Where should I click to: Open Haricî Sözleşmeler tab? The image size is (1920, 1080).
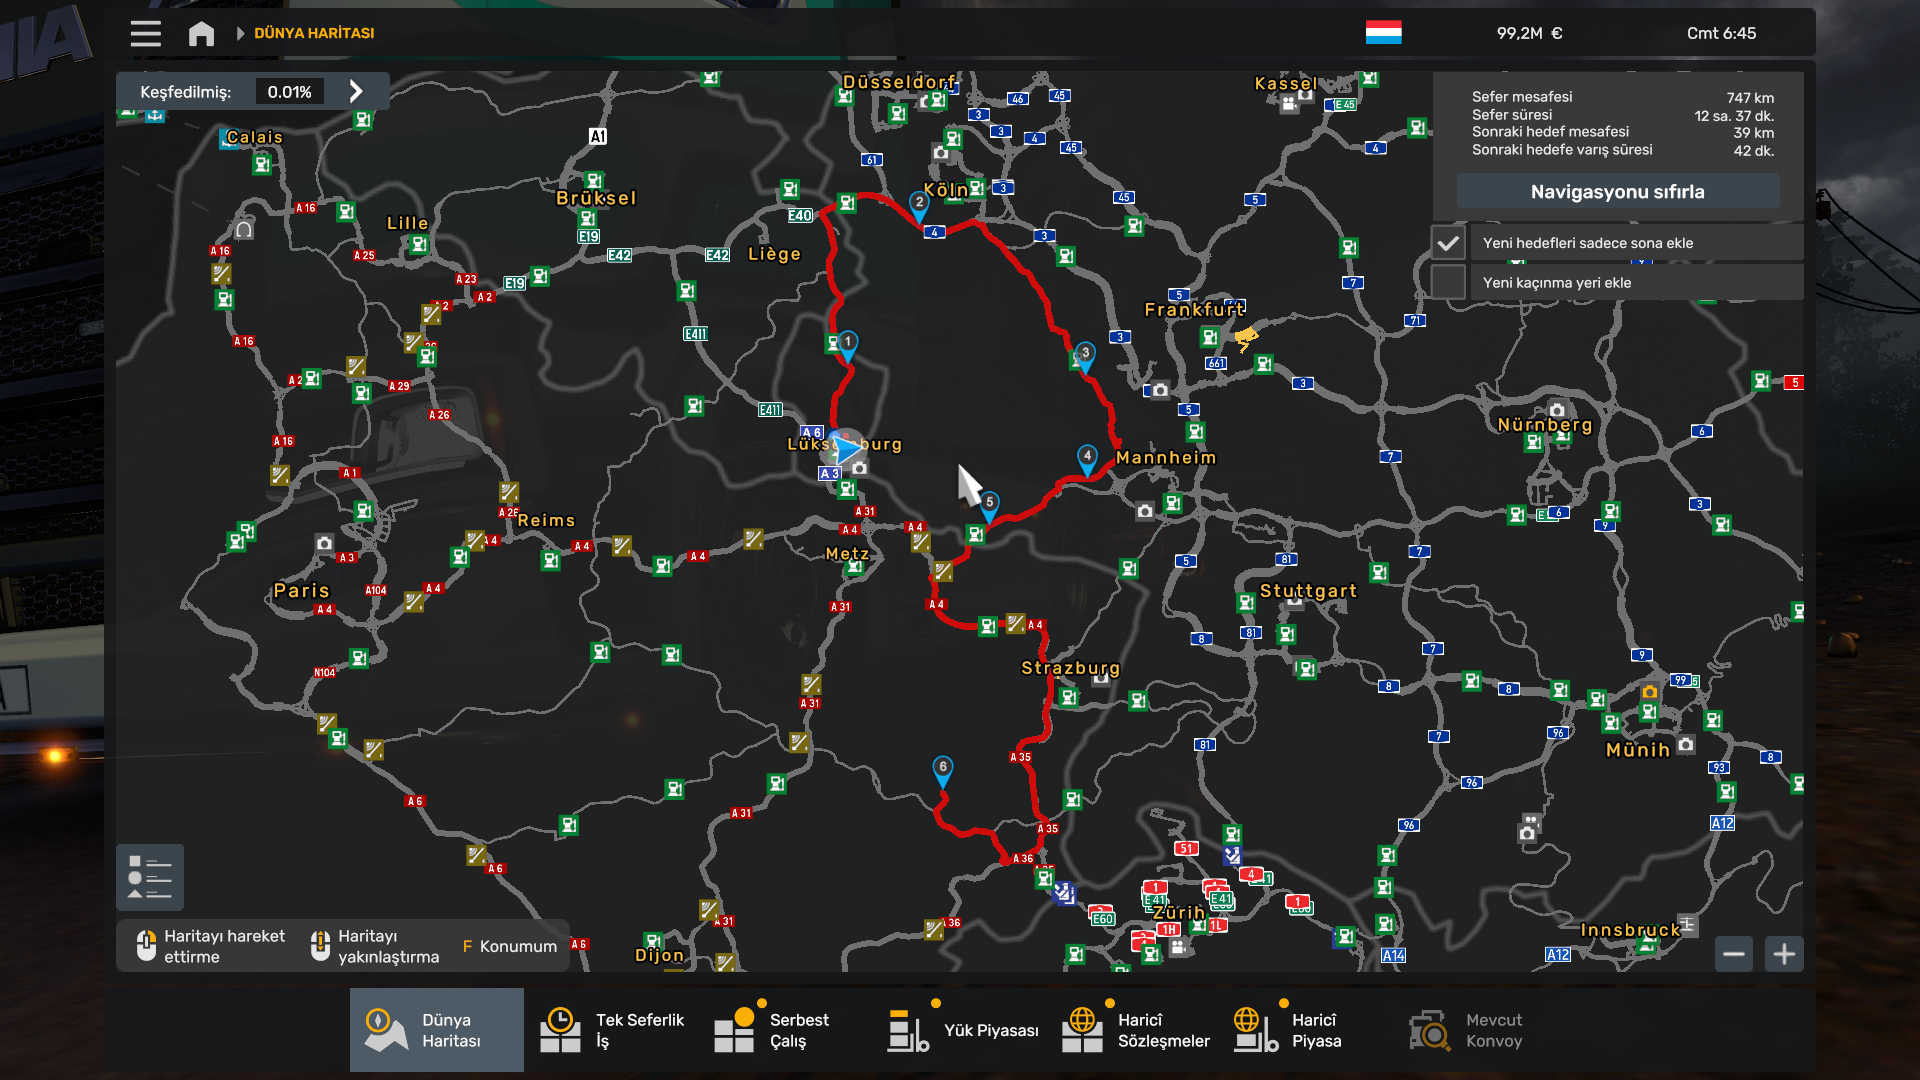tap(1136, 1030)
